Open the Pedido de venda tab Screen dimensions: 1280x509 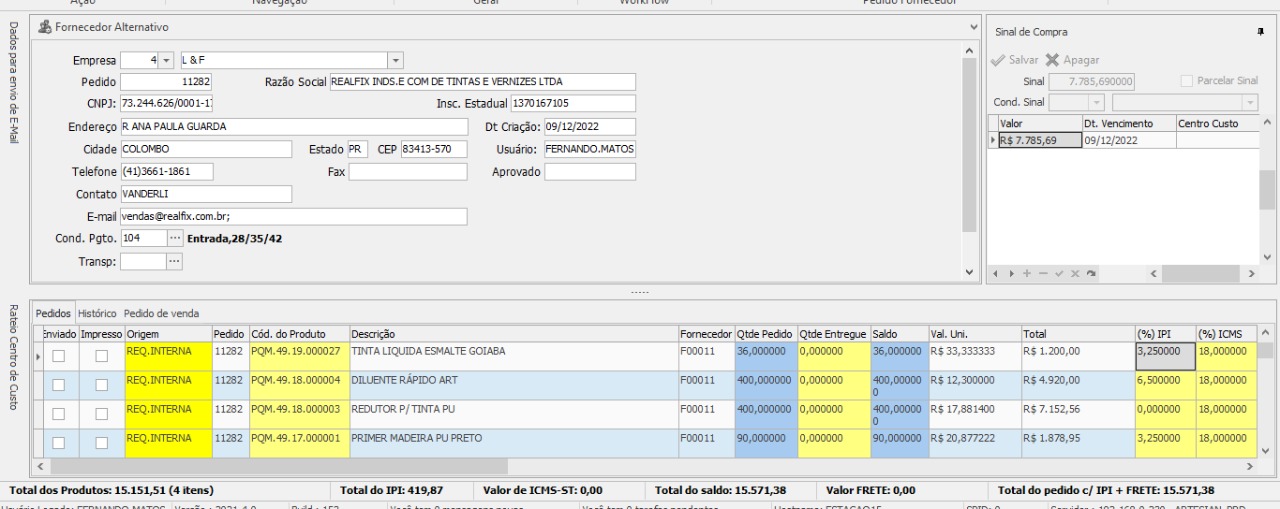point(161,313)
